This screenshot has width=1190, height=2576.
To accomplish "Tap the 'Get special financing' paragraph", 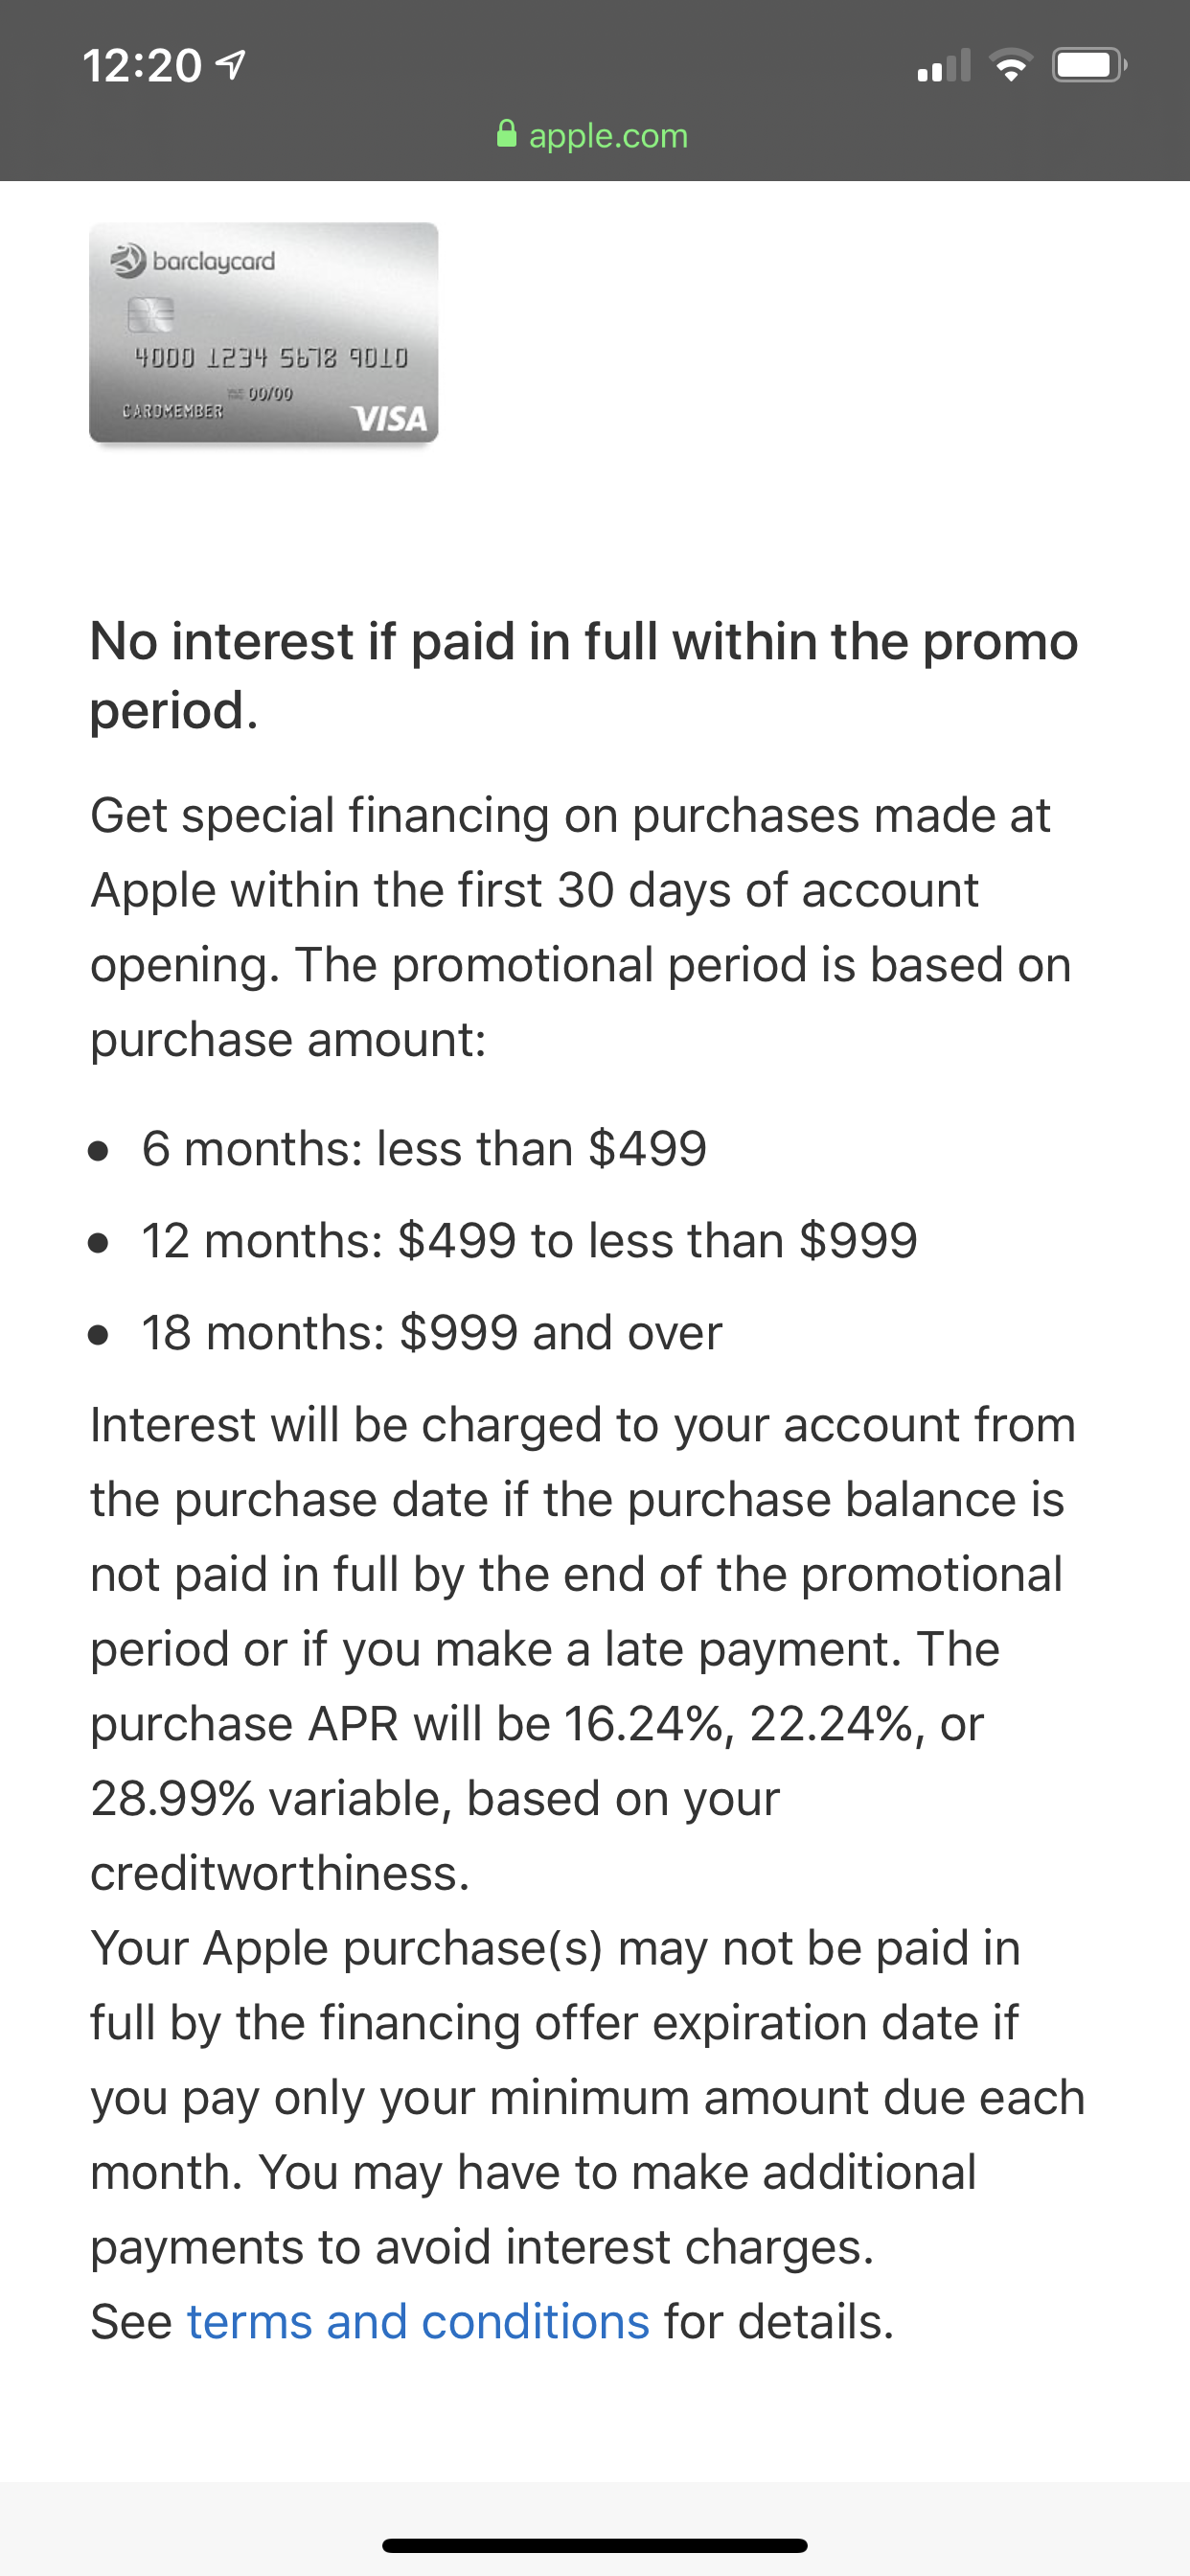I will tap(581, 927).
